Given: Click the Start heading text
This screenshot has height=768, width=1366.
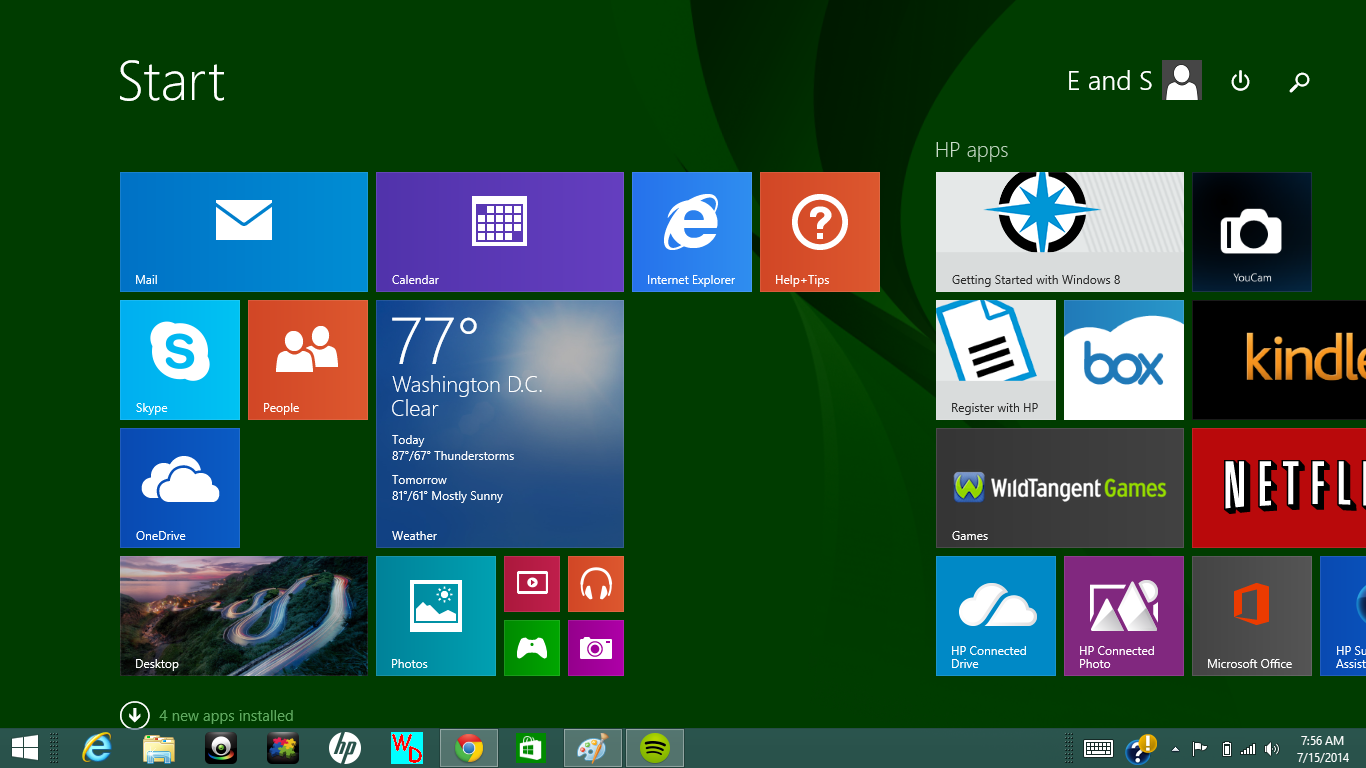Looking at the screenshot, I should [x=172, y=81].
